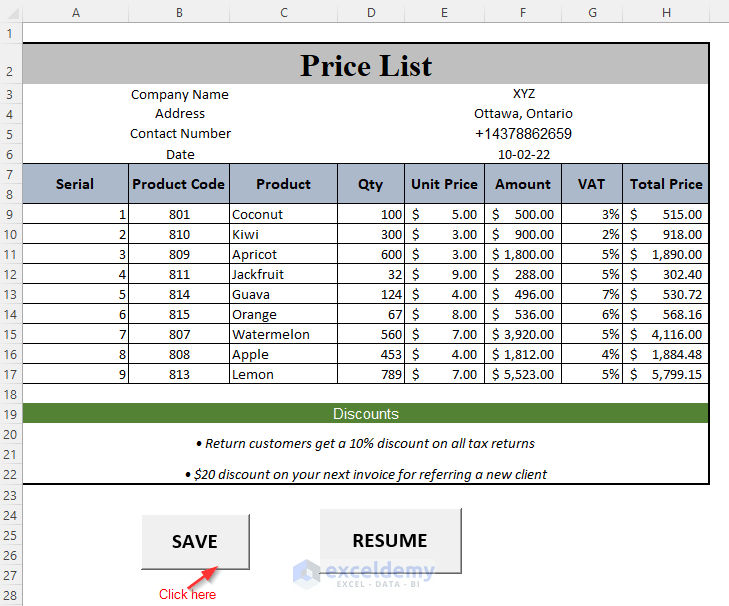The image size is (729, 606).
Task: Click the Product Code table header
Action: (x=179, y=184)
